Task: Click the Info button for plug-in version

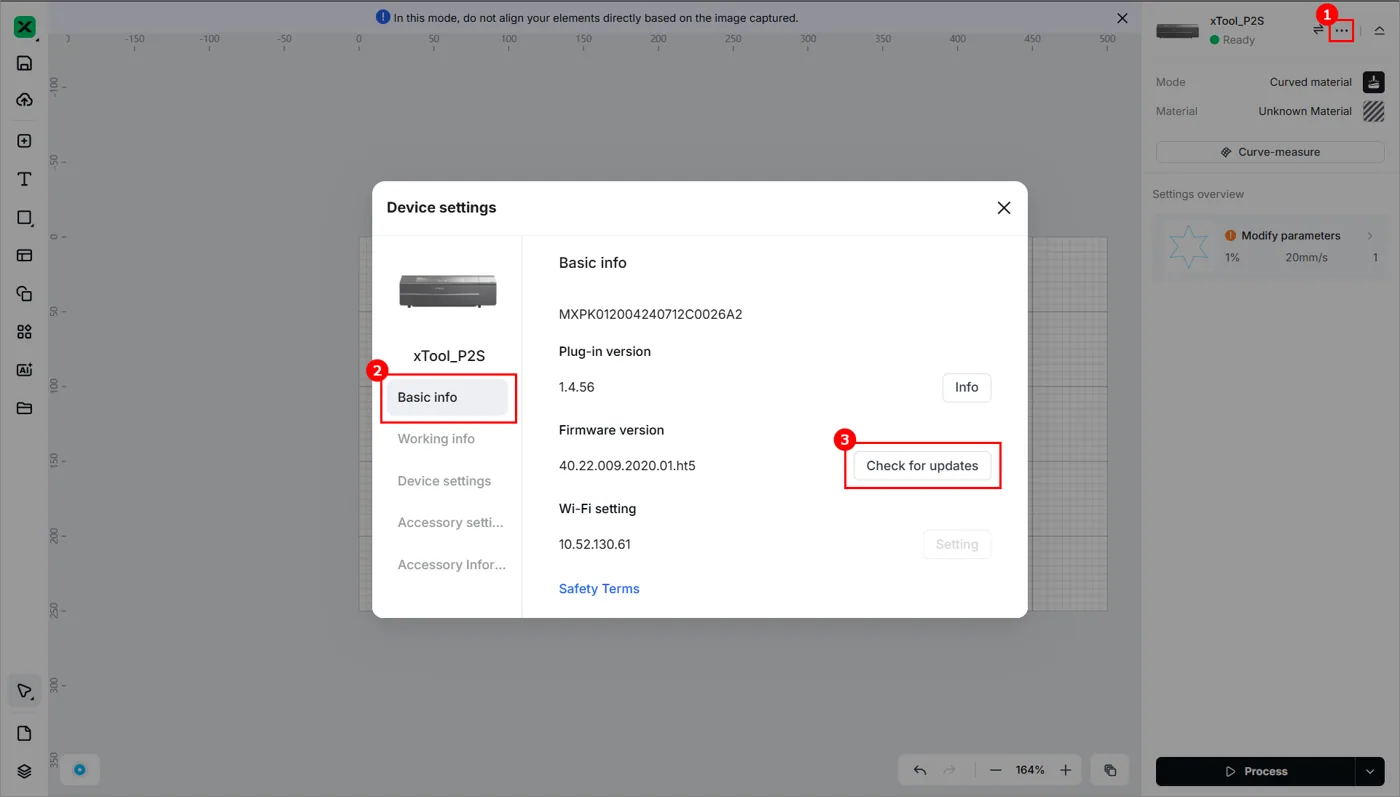Action: 967,387
